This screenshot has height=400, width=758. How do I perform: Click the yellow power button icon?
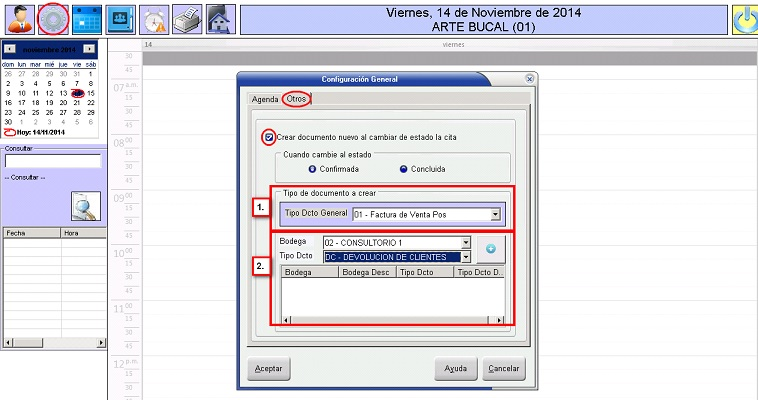744,19
